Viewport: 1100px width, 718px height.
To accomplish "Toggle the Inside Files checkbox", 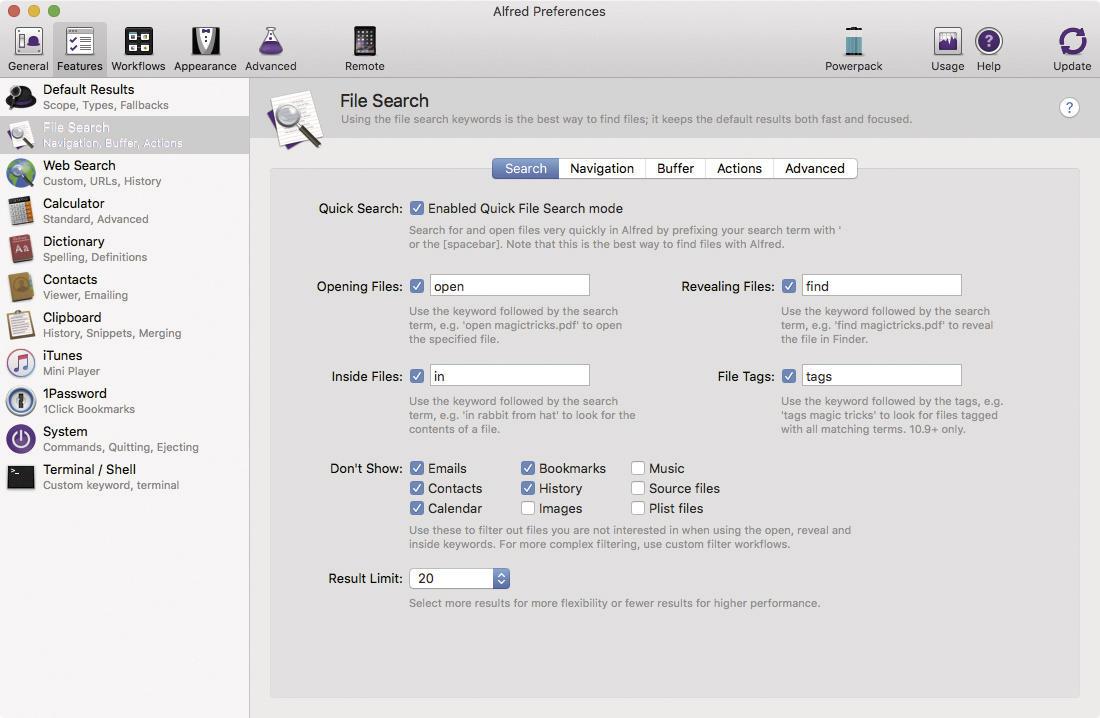I will (417, 376).
